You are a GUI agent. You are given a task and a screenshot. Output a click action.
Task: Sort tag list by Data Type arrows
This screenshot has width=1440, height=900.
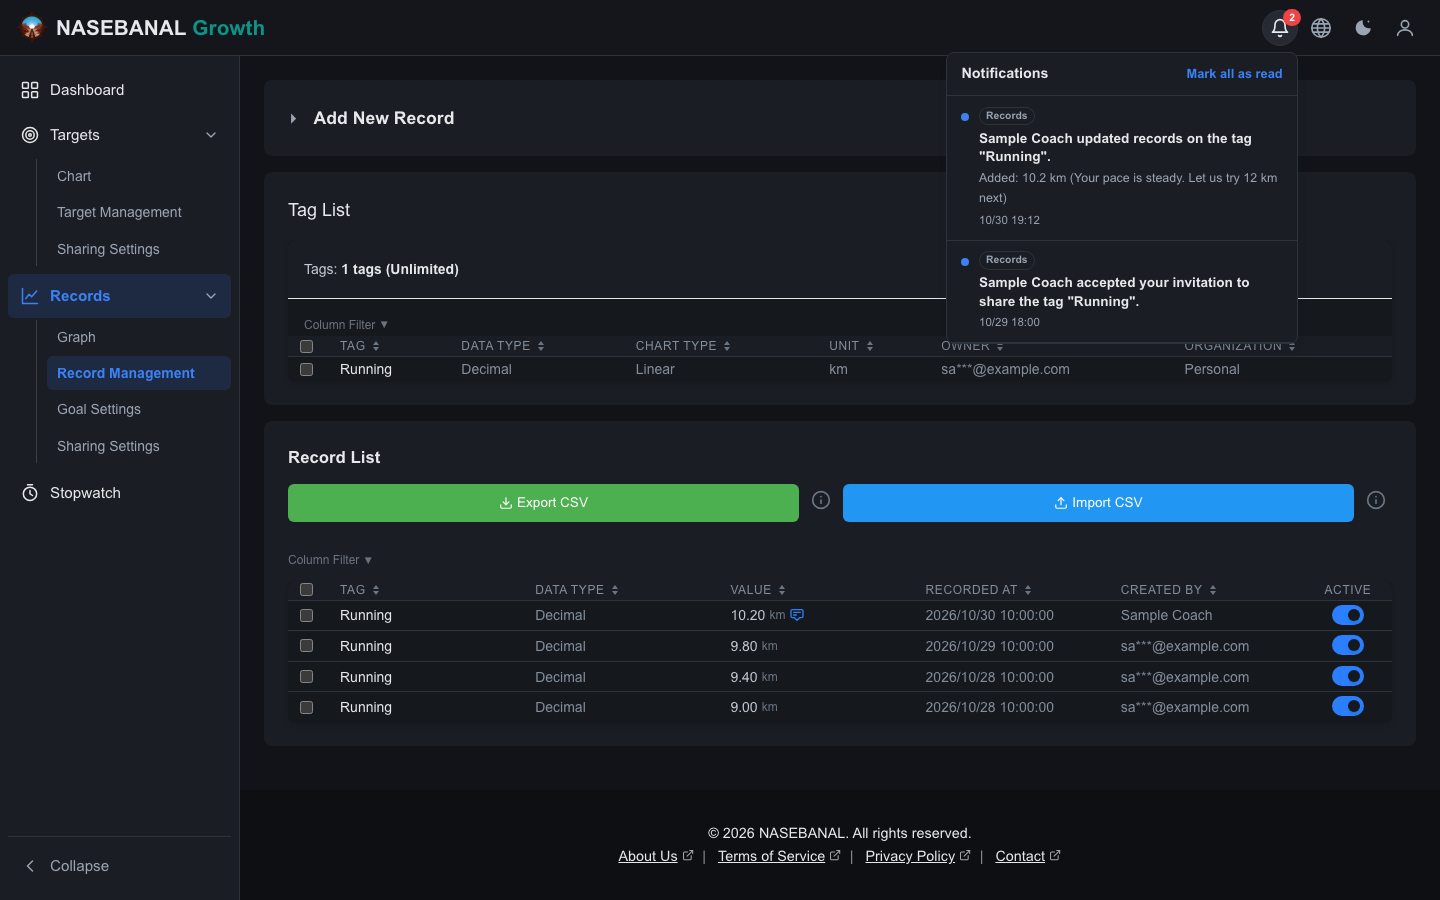[541, 346]
